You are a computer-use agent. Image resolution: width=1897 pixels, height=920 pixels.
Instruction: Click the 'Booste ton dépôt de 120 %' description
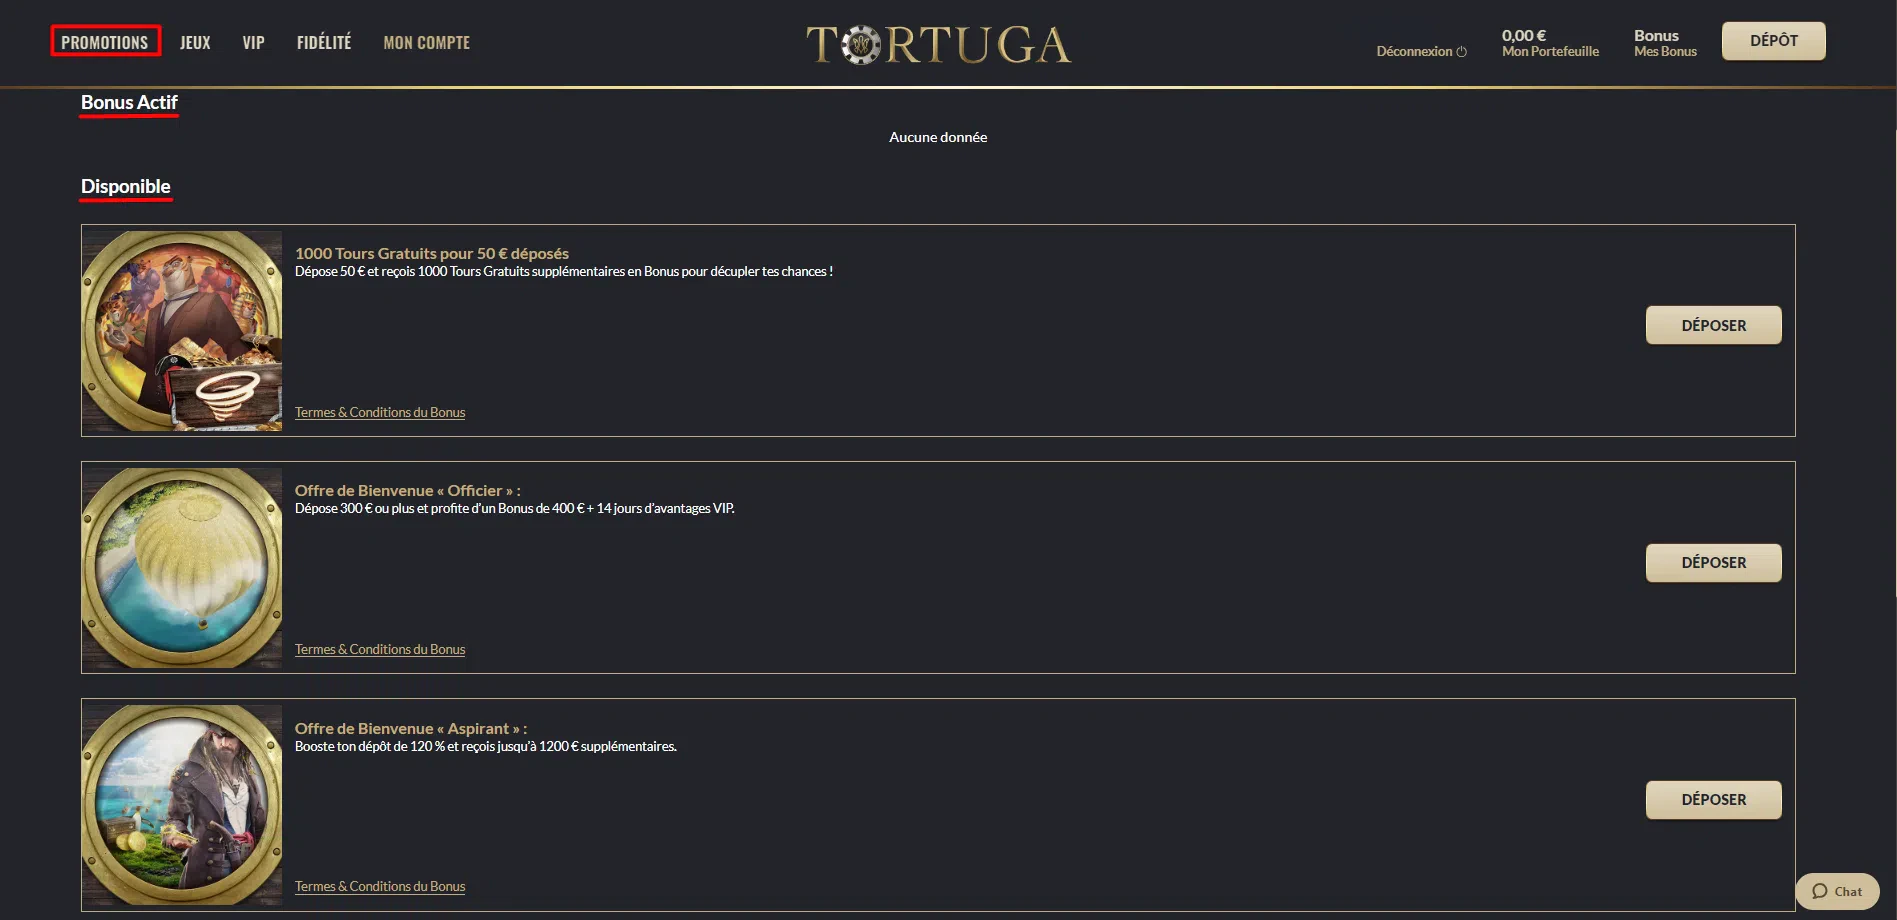pyautogui.click(x=486, y=747)
